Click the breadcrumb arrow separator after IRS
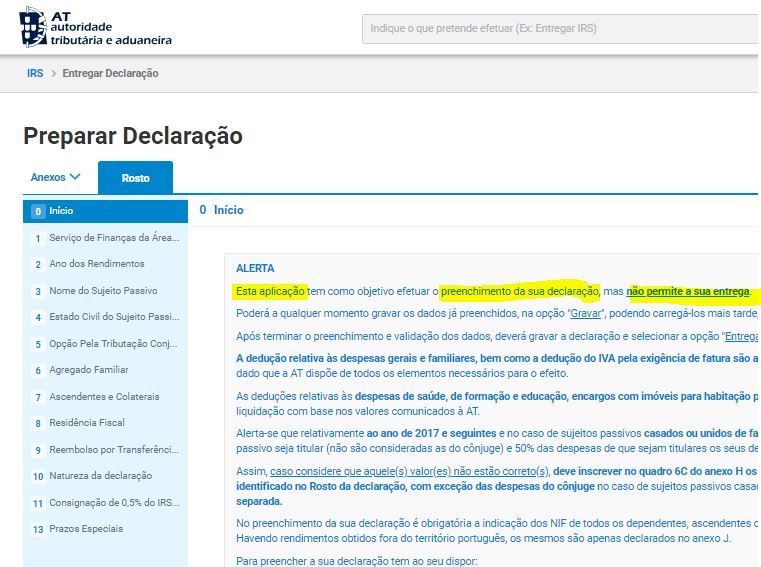This screenshot has width=761, height=567. pos(53,73)
